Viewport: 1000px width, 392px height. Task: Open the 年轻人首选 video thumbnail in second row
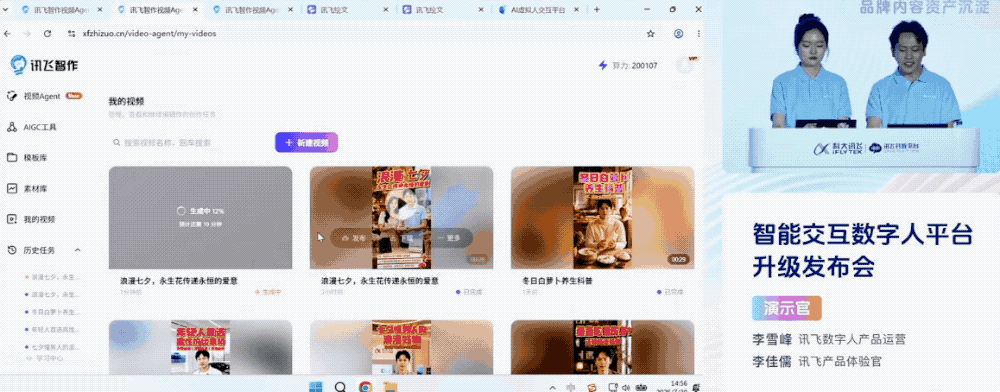click(200, 347)
